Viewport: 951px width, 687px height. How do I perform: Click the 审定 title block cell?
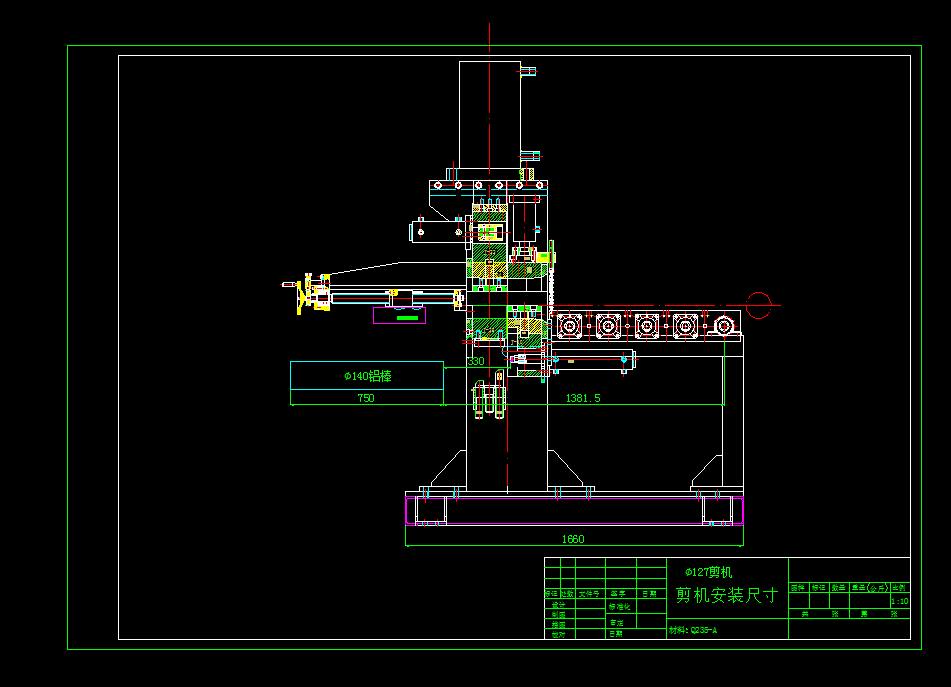pos(616,620)
